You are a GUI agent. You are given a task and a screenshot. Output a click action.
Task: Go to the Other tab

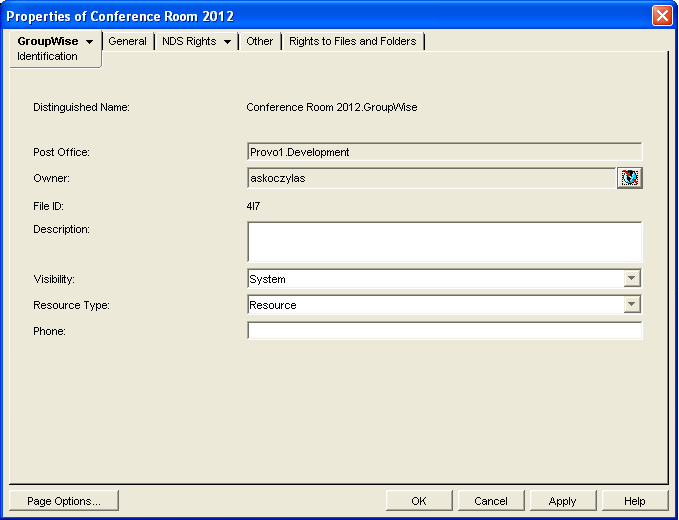coord(259,41)
